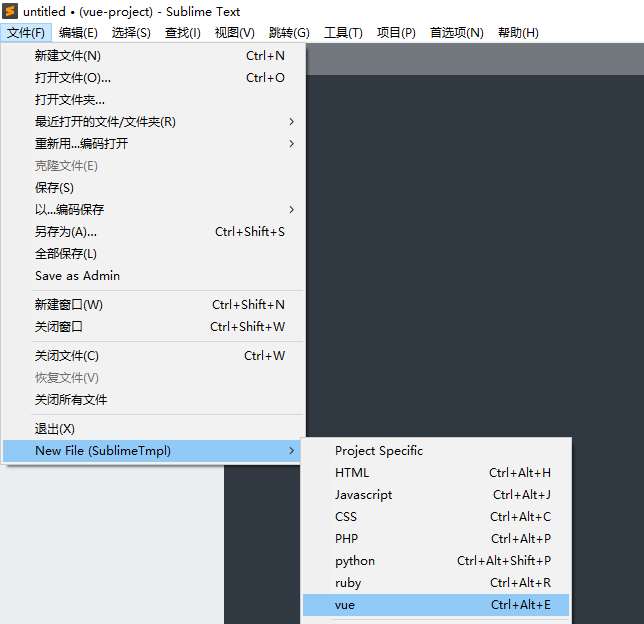Choose 退出(X) menu entry

154,429
